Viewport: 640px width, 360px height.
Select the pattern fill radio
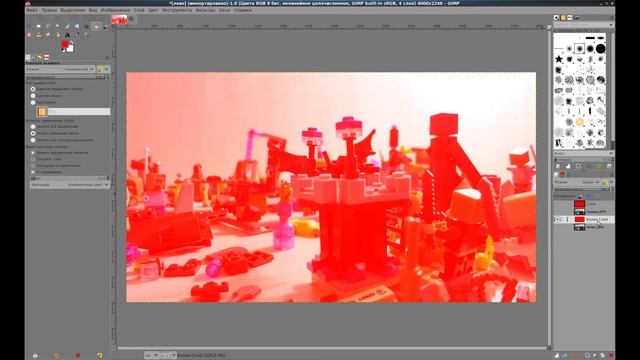point(33,102)
